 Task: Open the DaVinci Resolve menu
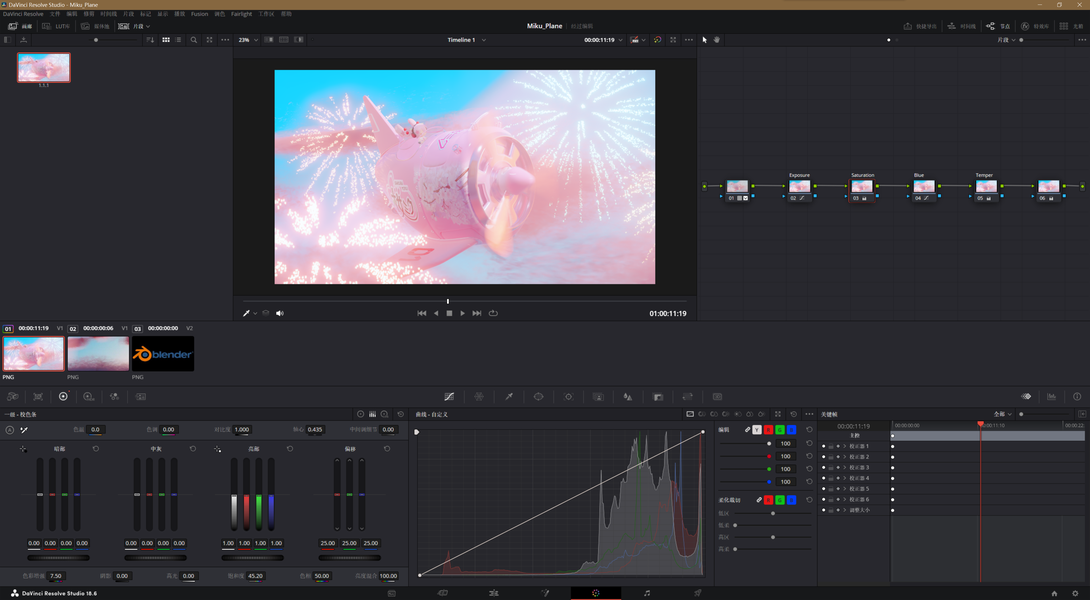23,14
